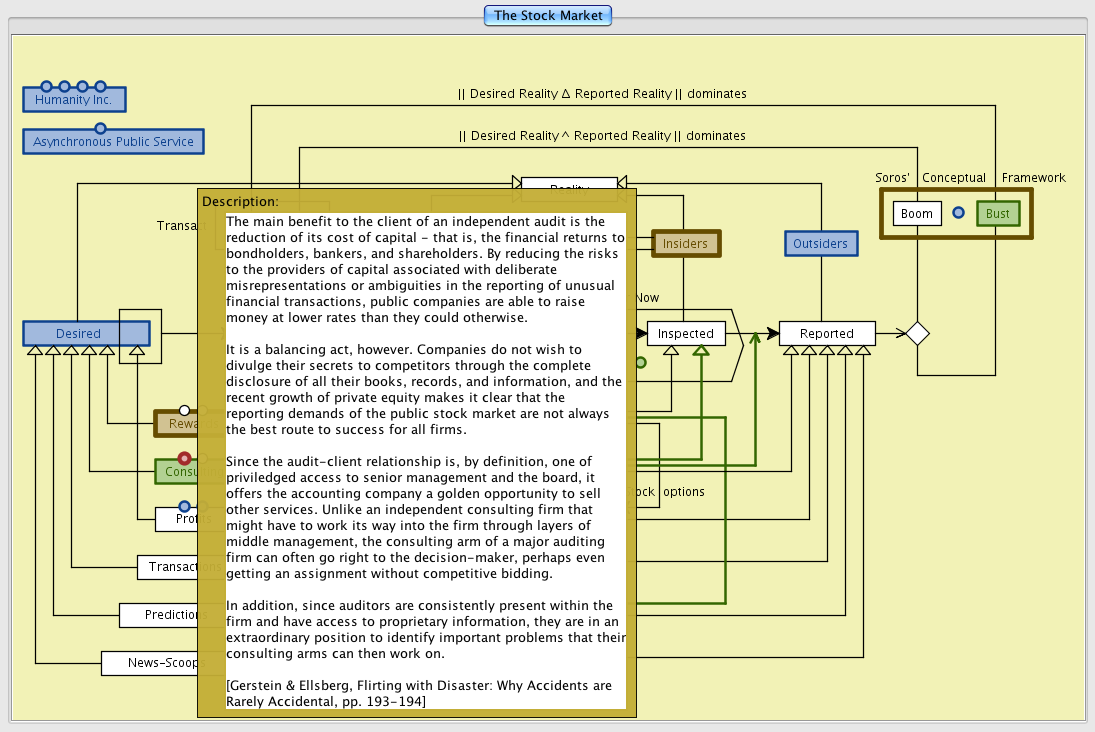
Task: Select the green Bust node
Action: pos(997,214)
